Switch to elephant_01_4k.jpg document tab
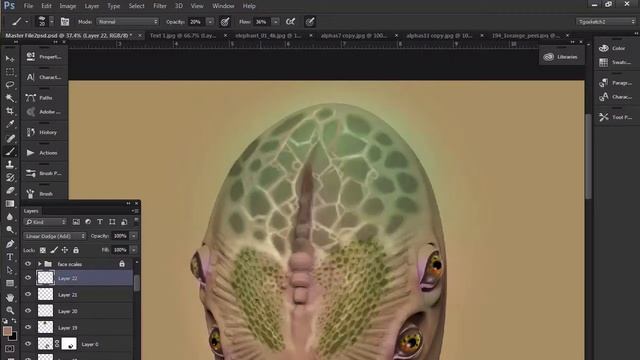Image resolution: width=640 pixels, height=360 pixels. click(268, 36)
